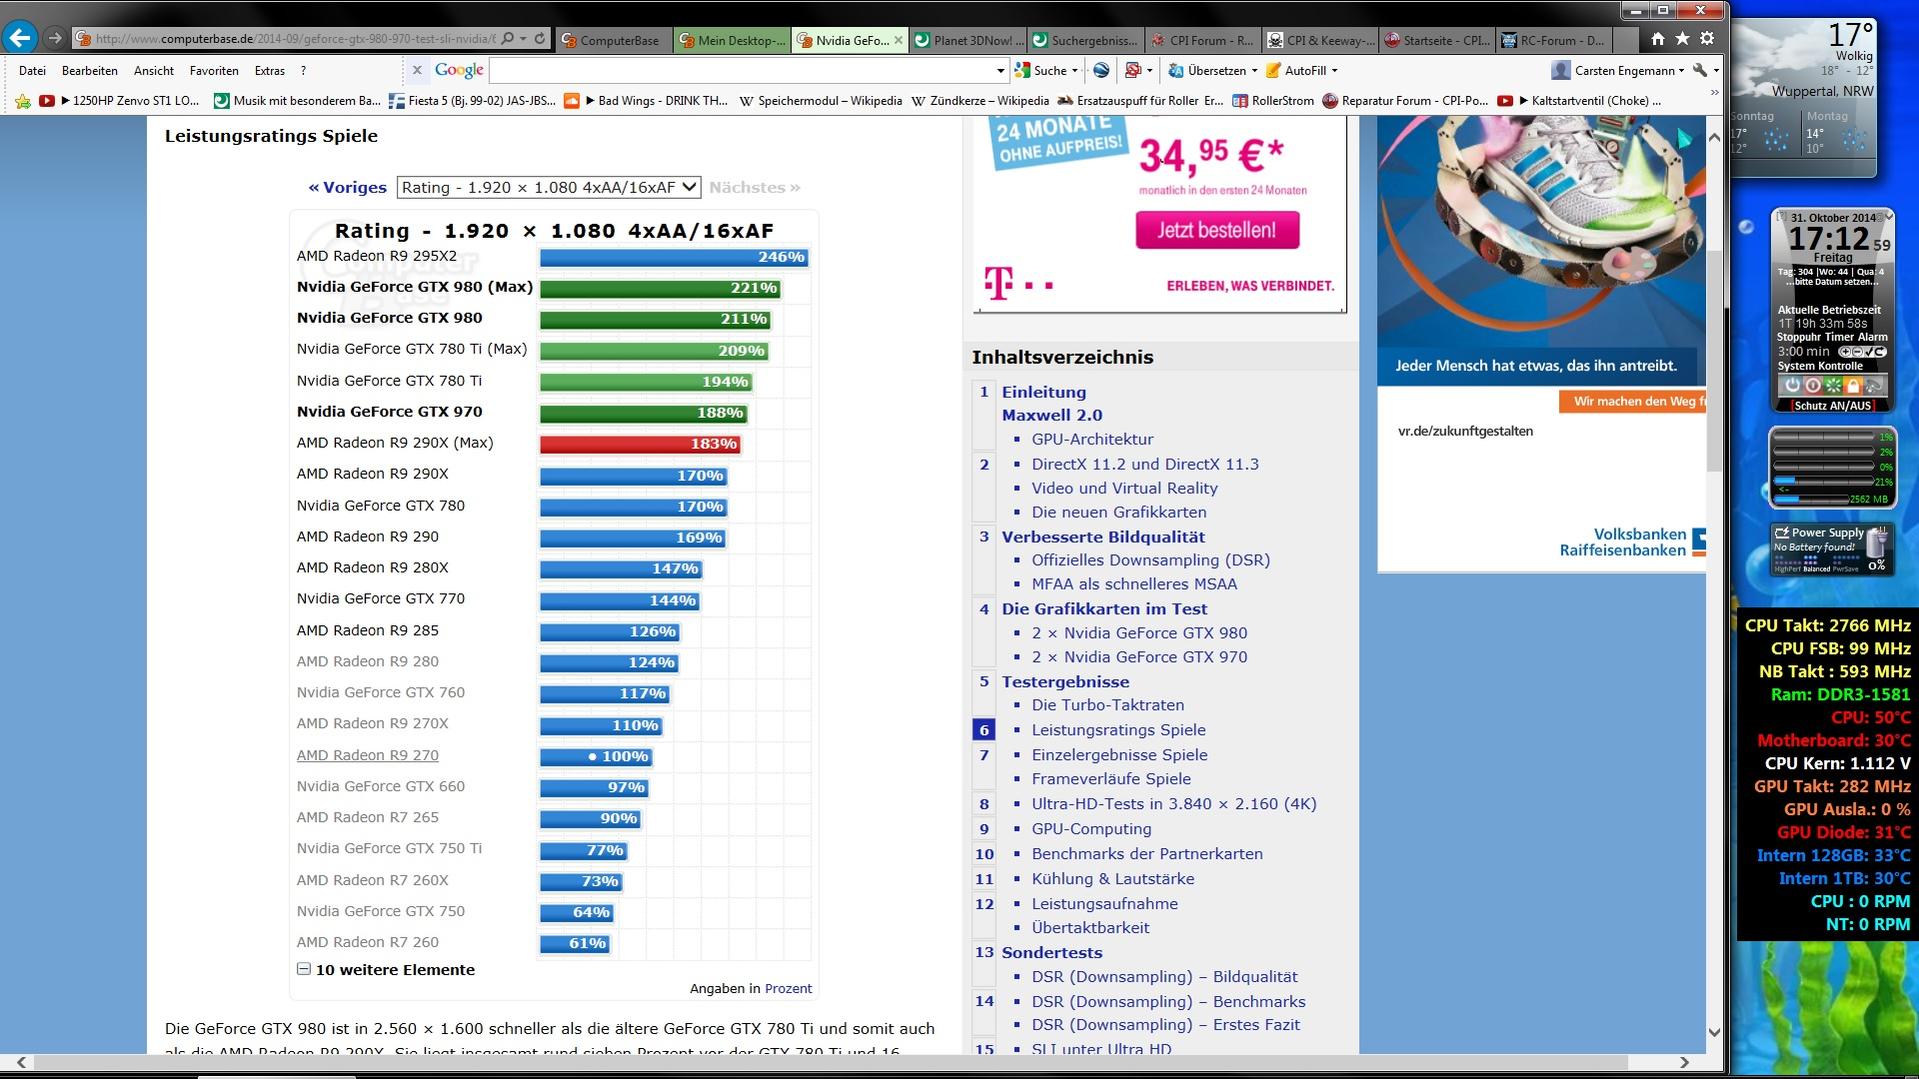The height and width of the screenshot is (1079, 1919).
Task: Open the Fiesta 5 (Bj. 99-02) bookmark
Action: pyautogui.click(x=472, y=100)
